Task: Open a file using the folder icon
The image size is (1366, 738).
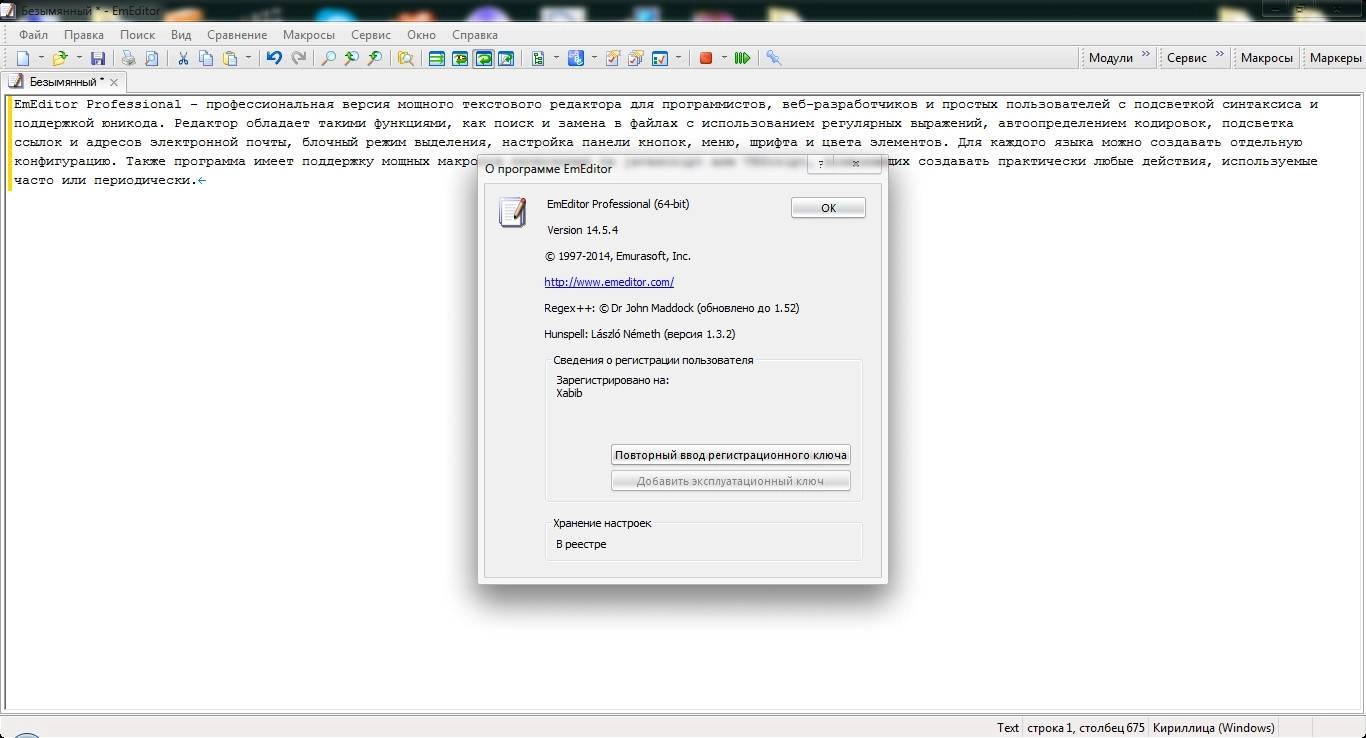Action: (60, 58)
